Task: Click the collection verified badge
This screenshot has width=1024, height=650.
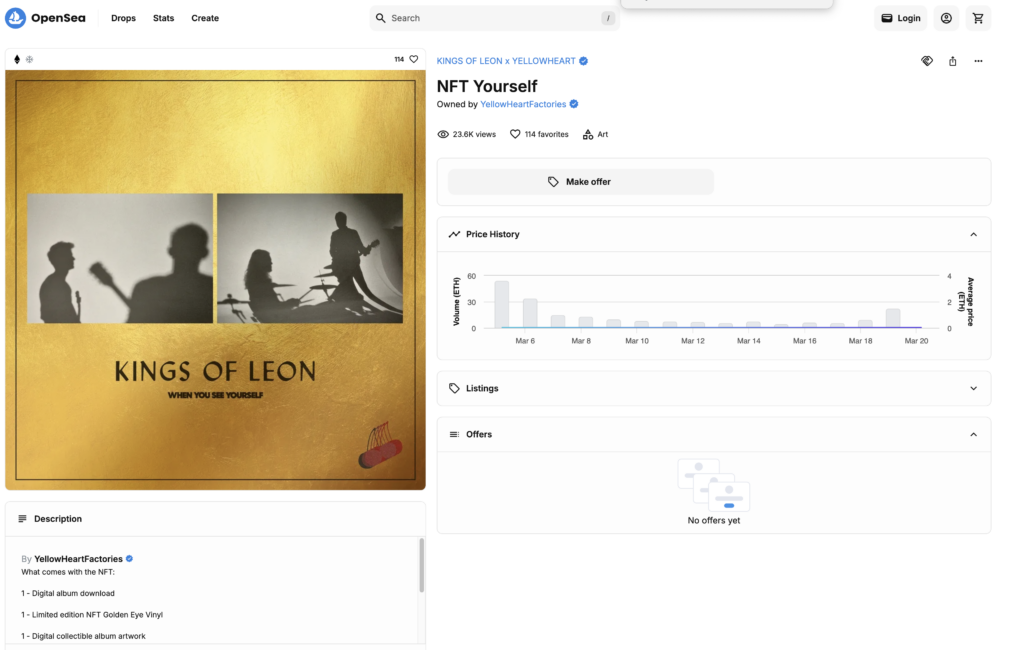Action: [583, 61]
